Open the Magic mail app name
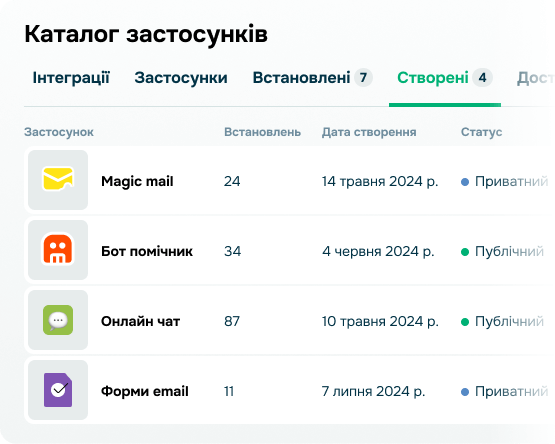This screenshot has height=444, width=555. coord(137,182)
